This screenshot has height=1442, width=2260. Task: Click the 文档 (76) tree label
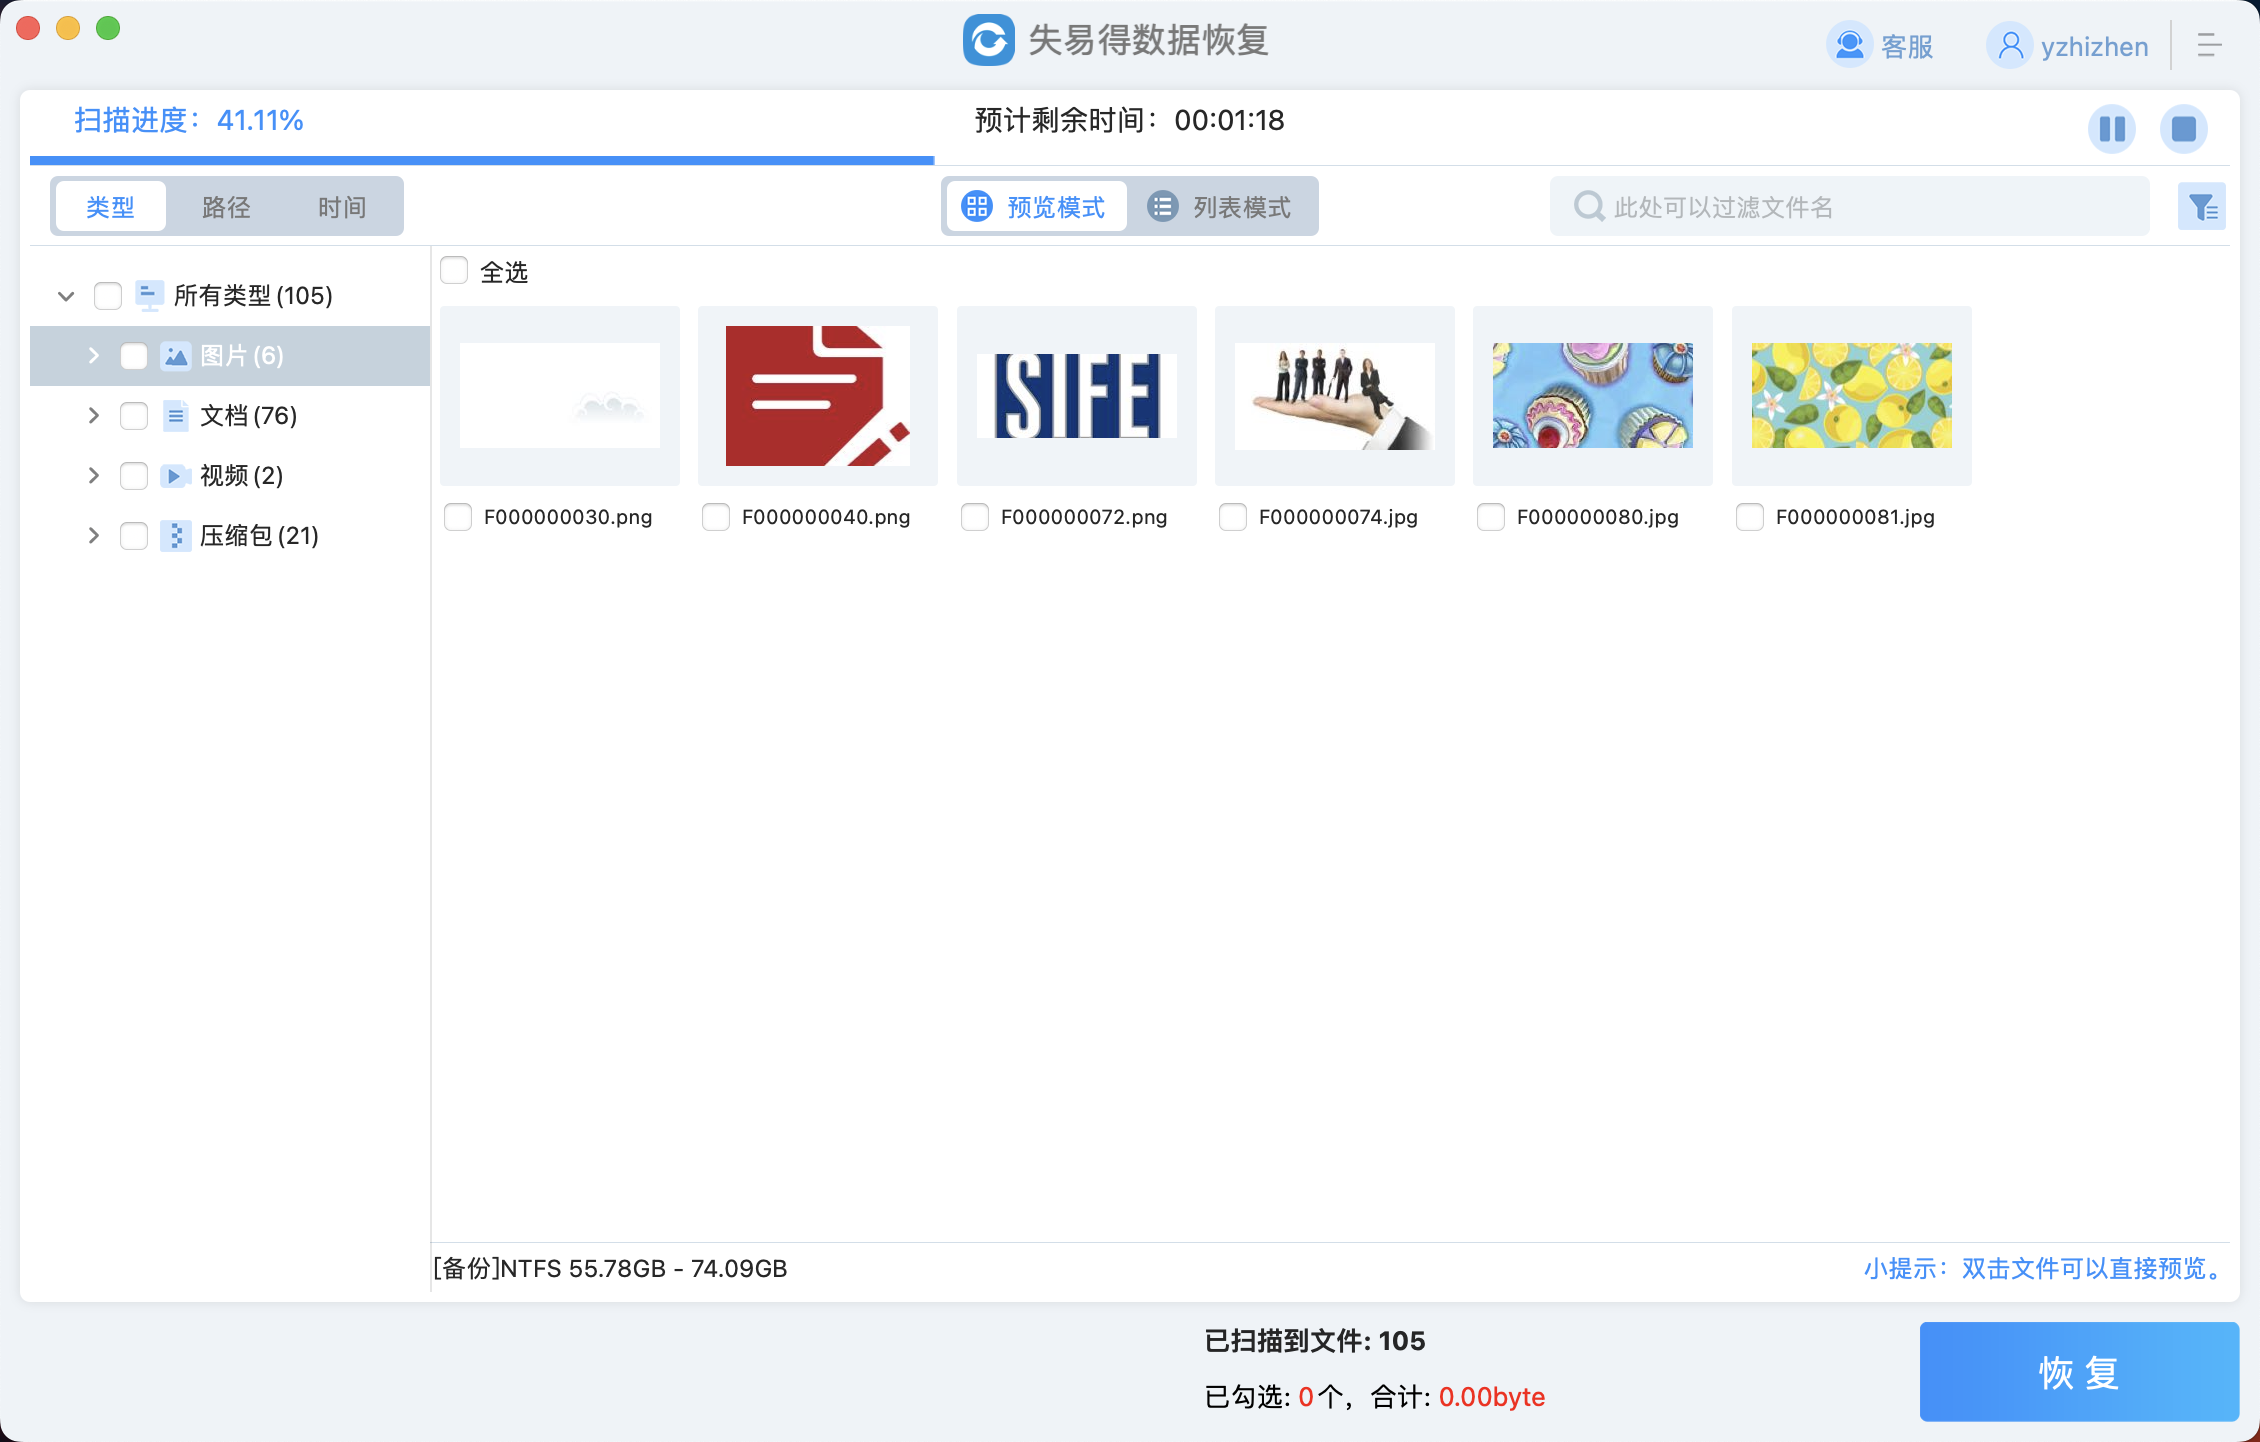(248, 416)
